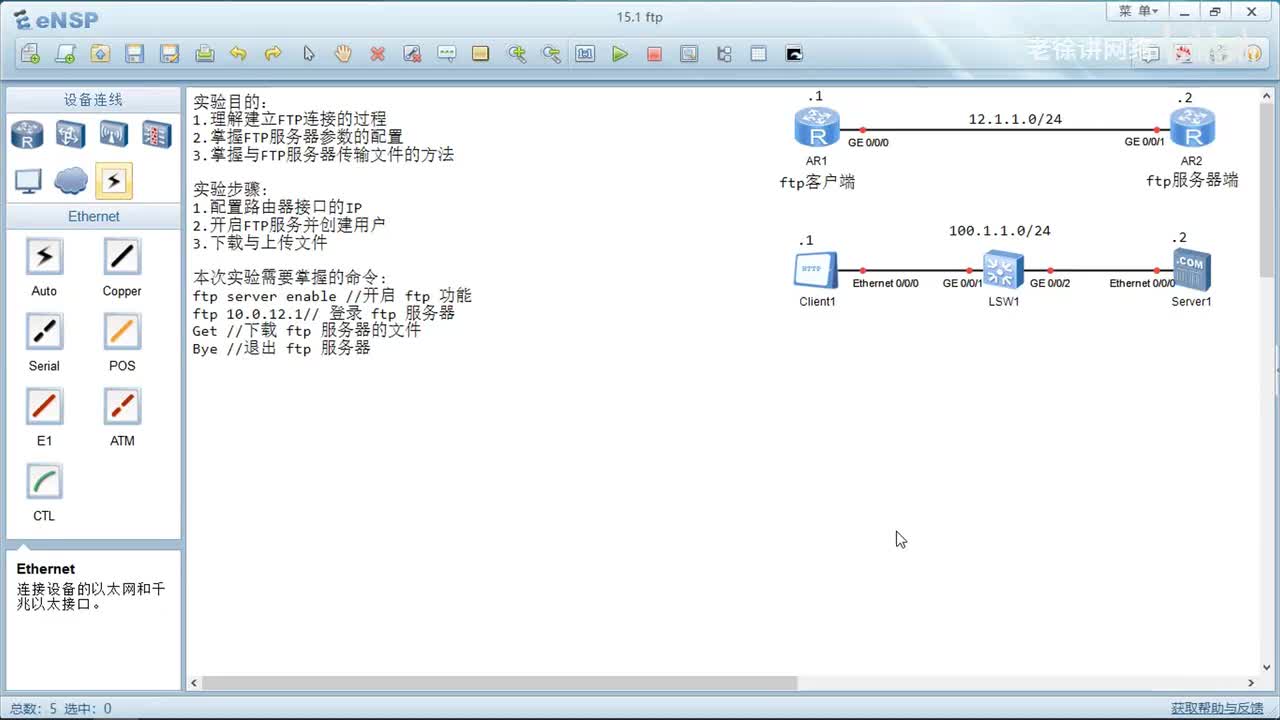Viewport: 1280px width, 720px height.
Task: Toggle the grid display icon
Action: click(x=759, y=54)
